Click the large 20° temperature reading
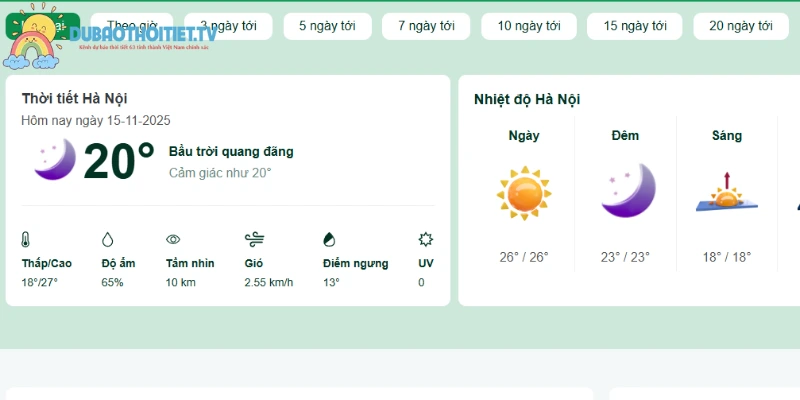Image resolution: width=800 pixels, height=400 pixels. click(x=119, y=161)
